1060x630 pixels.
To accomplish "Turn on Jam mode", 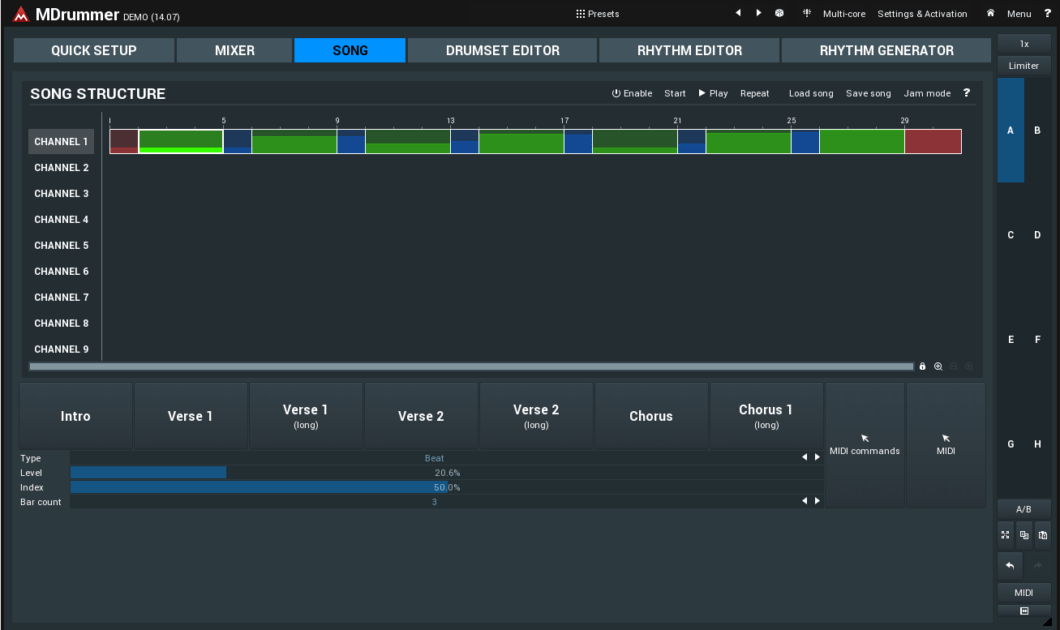I will [926, 94].
